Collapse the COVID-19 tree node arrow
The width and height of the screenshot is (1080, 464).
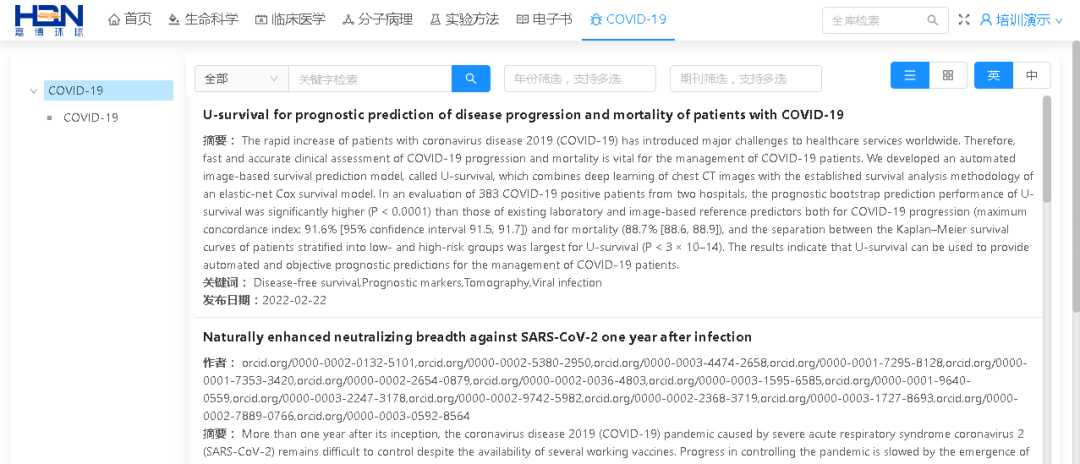[x=35, y=91]
